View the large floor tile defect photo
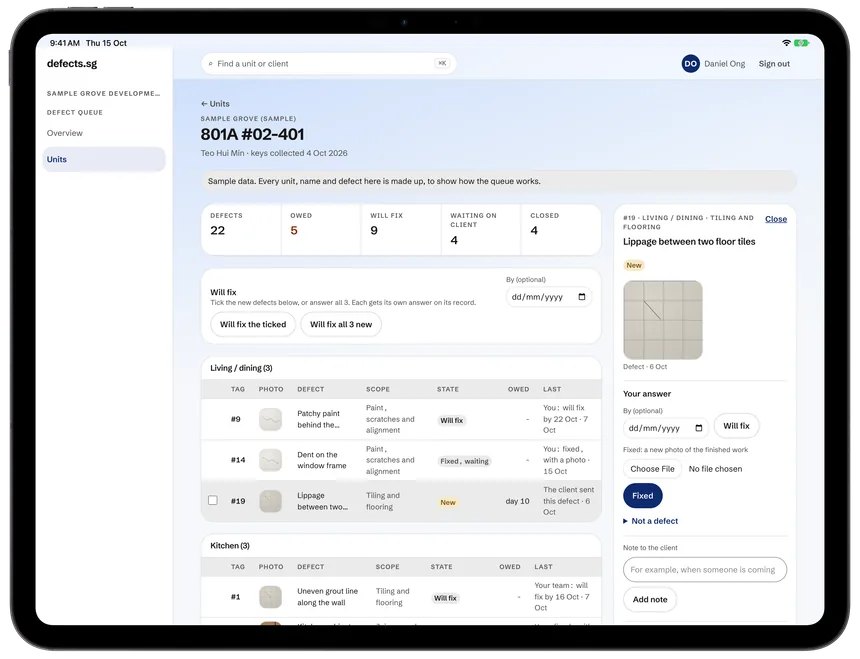Image resolution: width=860 pixels, height=659 pixels. coord(663,320)
